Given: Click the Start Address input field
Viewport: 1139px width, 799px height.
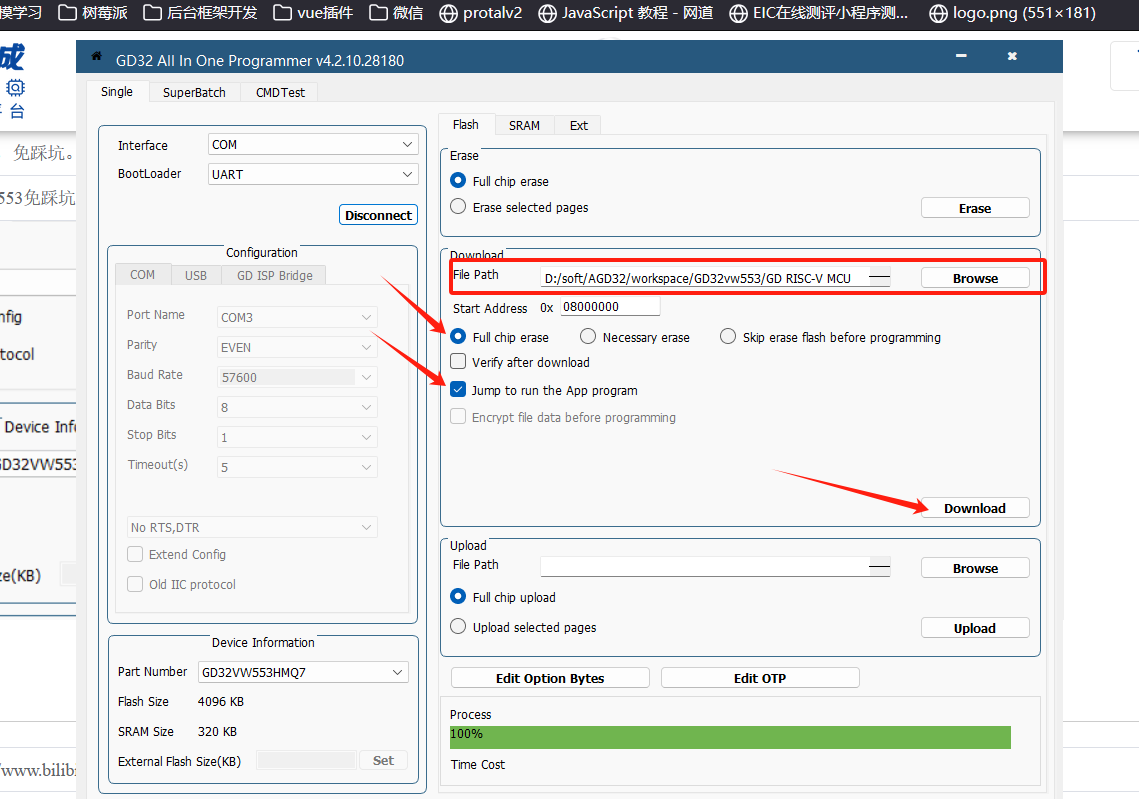Looking at the screenshot, I should (x=609, y=307).
